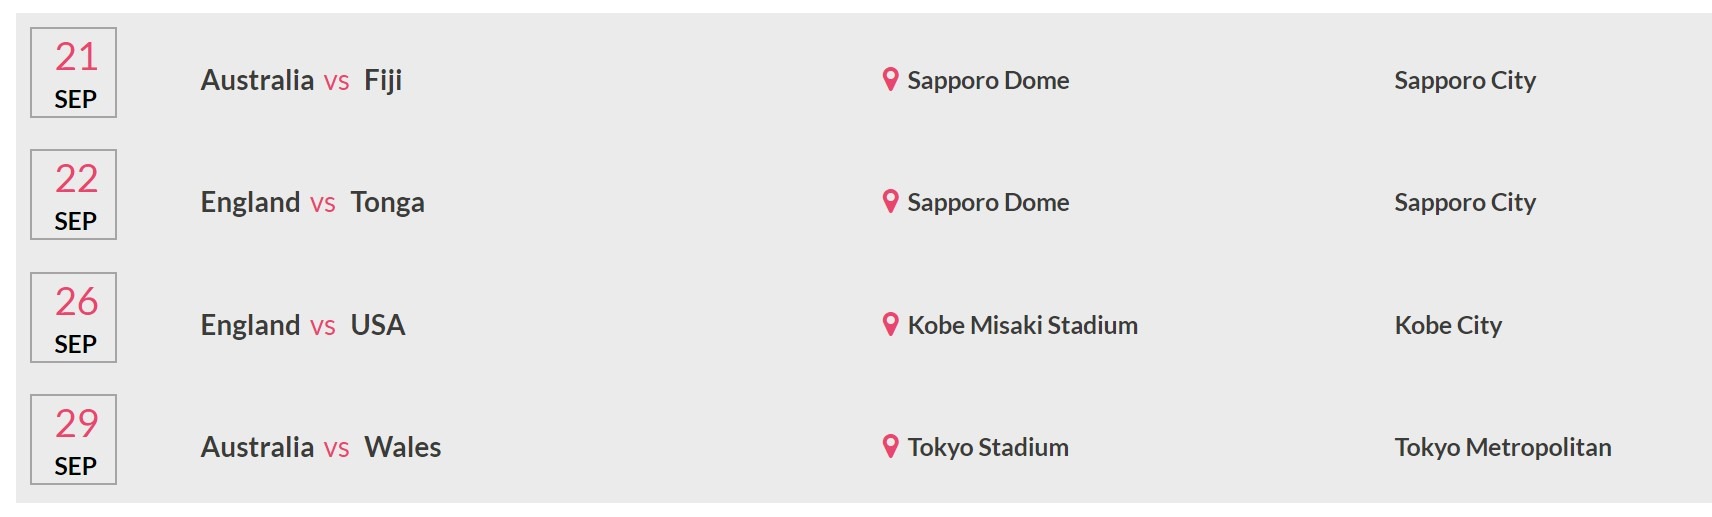Image resolution: width=1712 pixels, height=517 pixels.
Task: Open the England vs USA match
Action: (x=303, y=325)
